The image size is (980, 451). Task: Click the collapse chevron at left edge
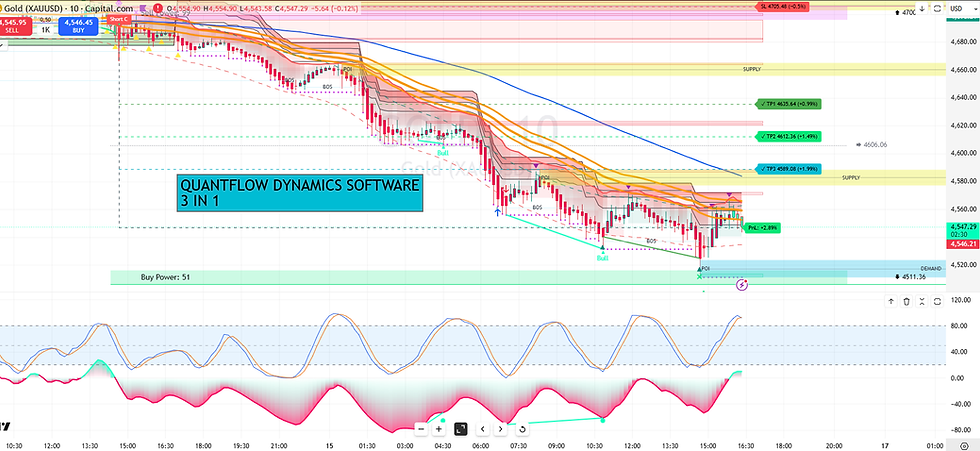pyautogui.click(x=2, y=45)
